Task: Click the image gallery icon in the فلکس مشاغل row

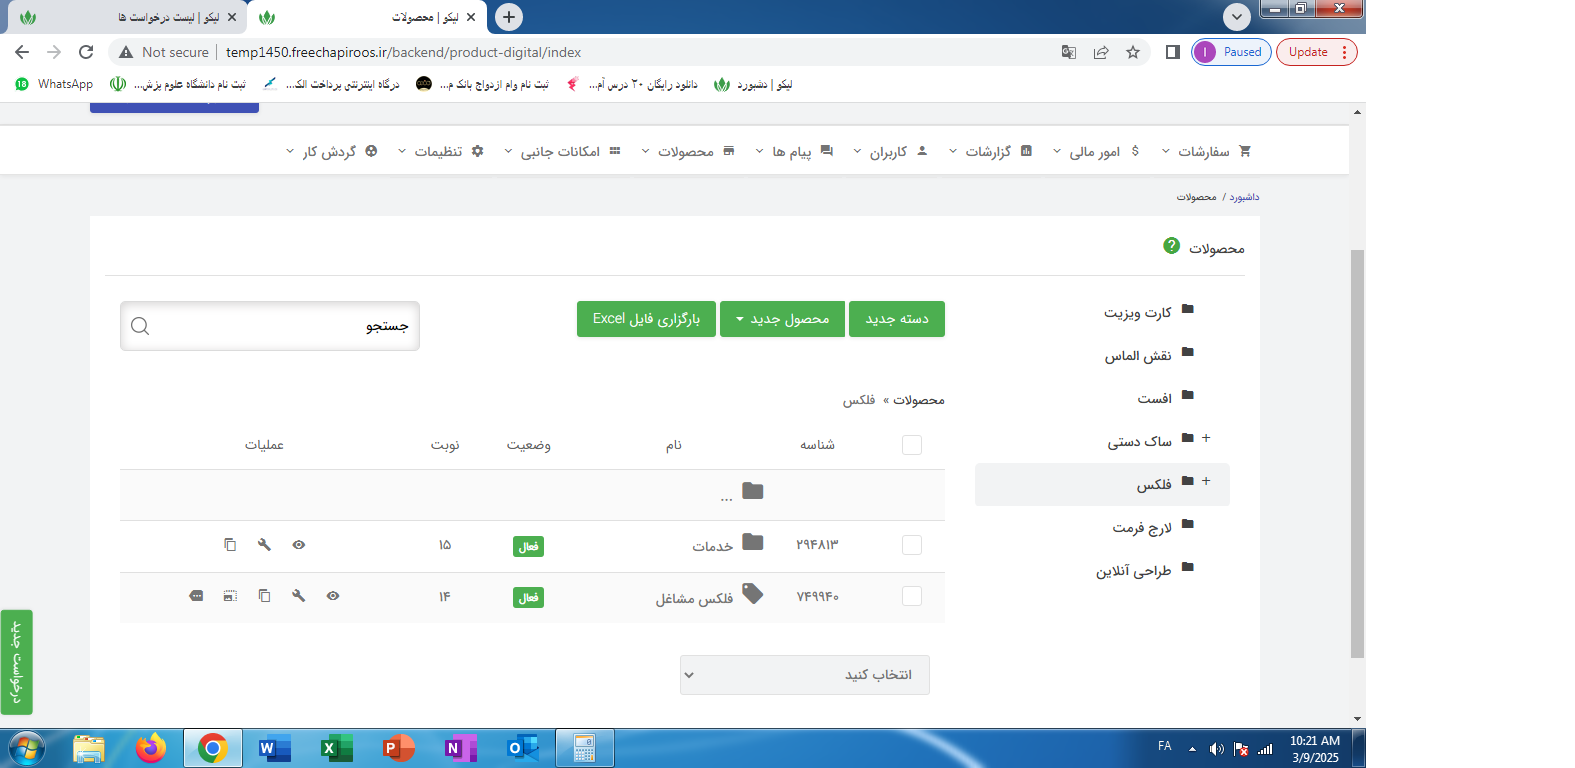Action: coord(230,596)
